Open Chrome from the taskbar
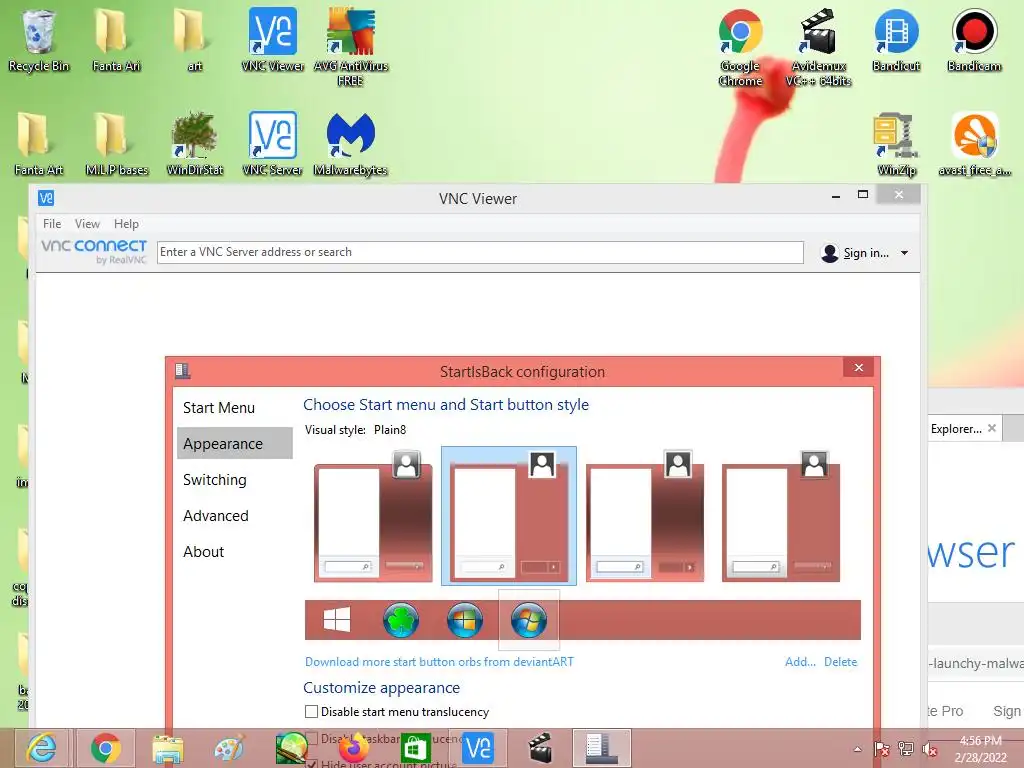Screen dimensions: 1024x768 click(106, 748)
